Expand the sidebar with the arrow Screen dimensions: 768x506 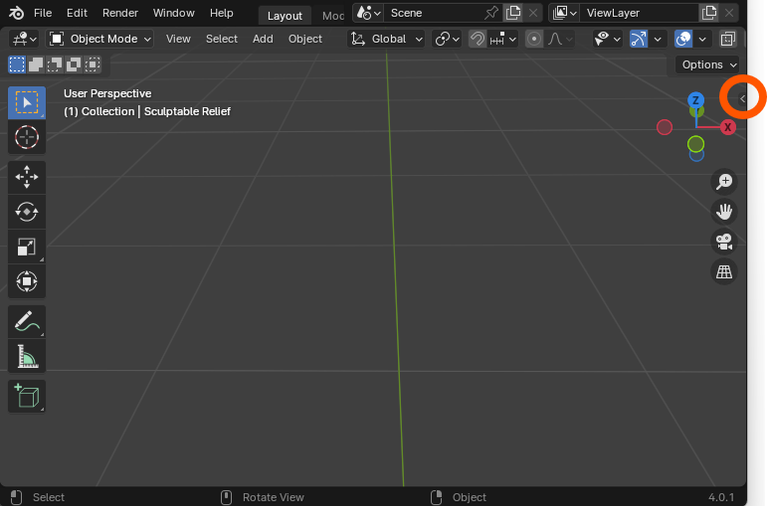(742, 98)
